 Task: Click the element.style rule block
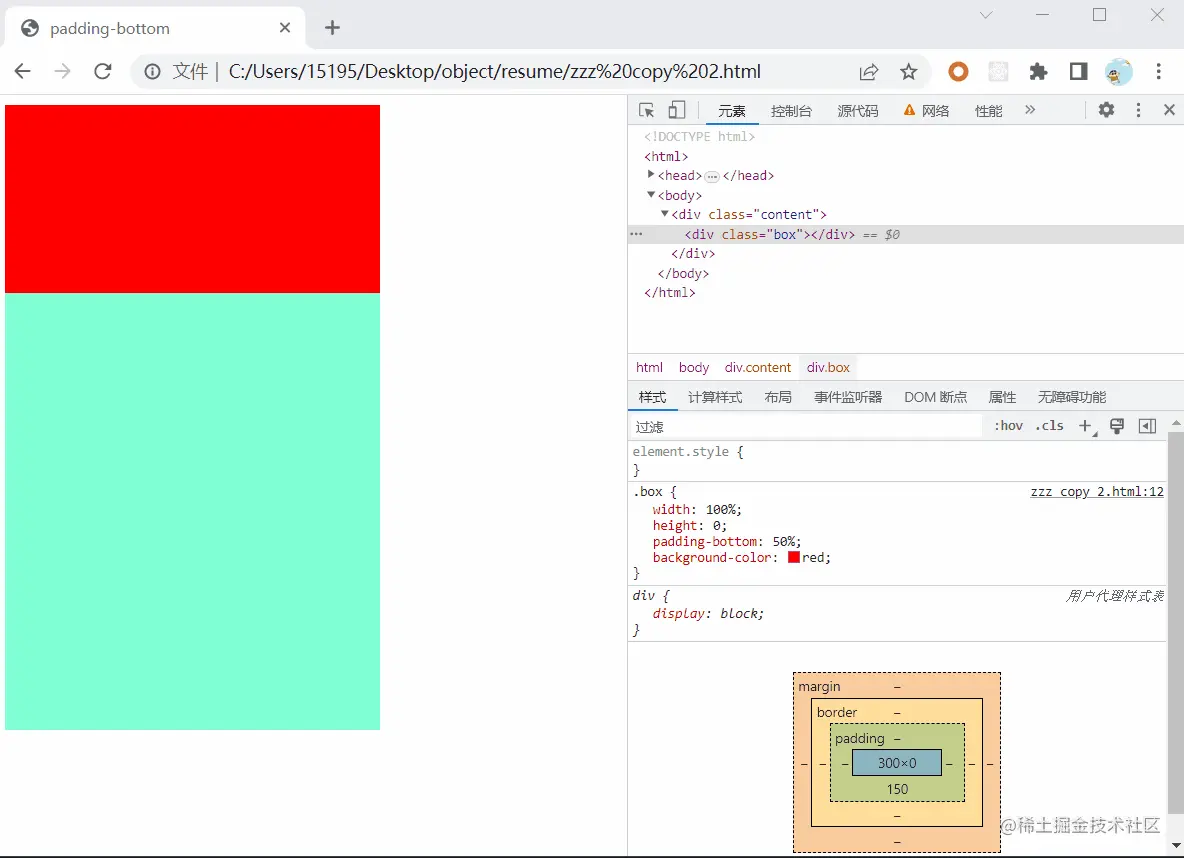(899, 461)
